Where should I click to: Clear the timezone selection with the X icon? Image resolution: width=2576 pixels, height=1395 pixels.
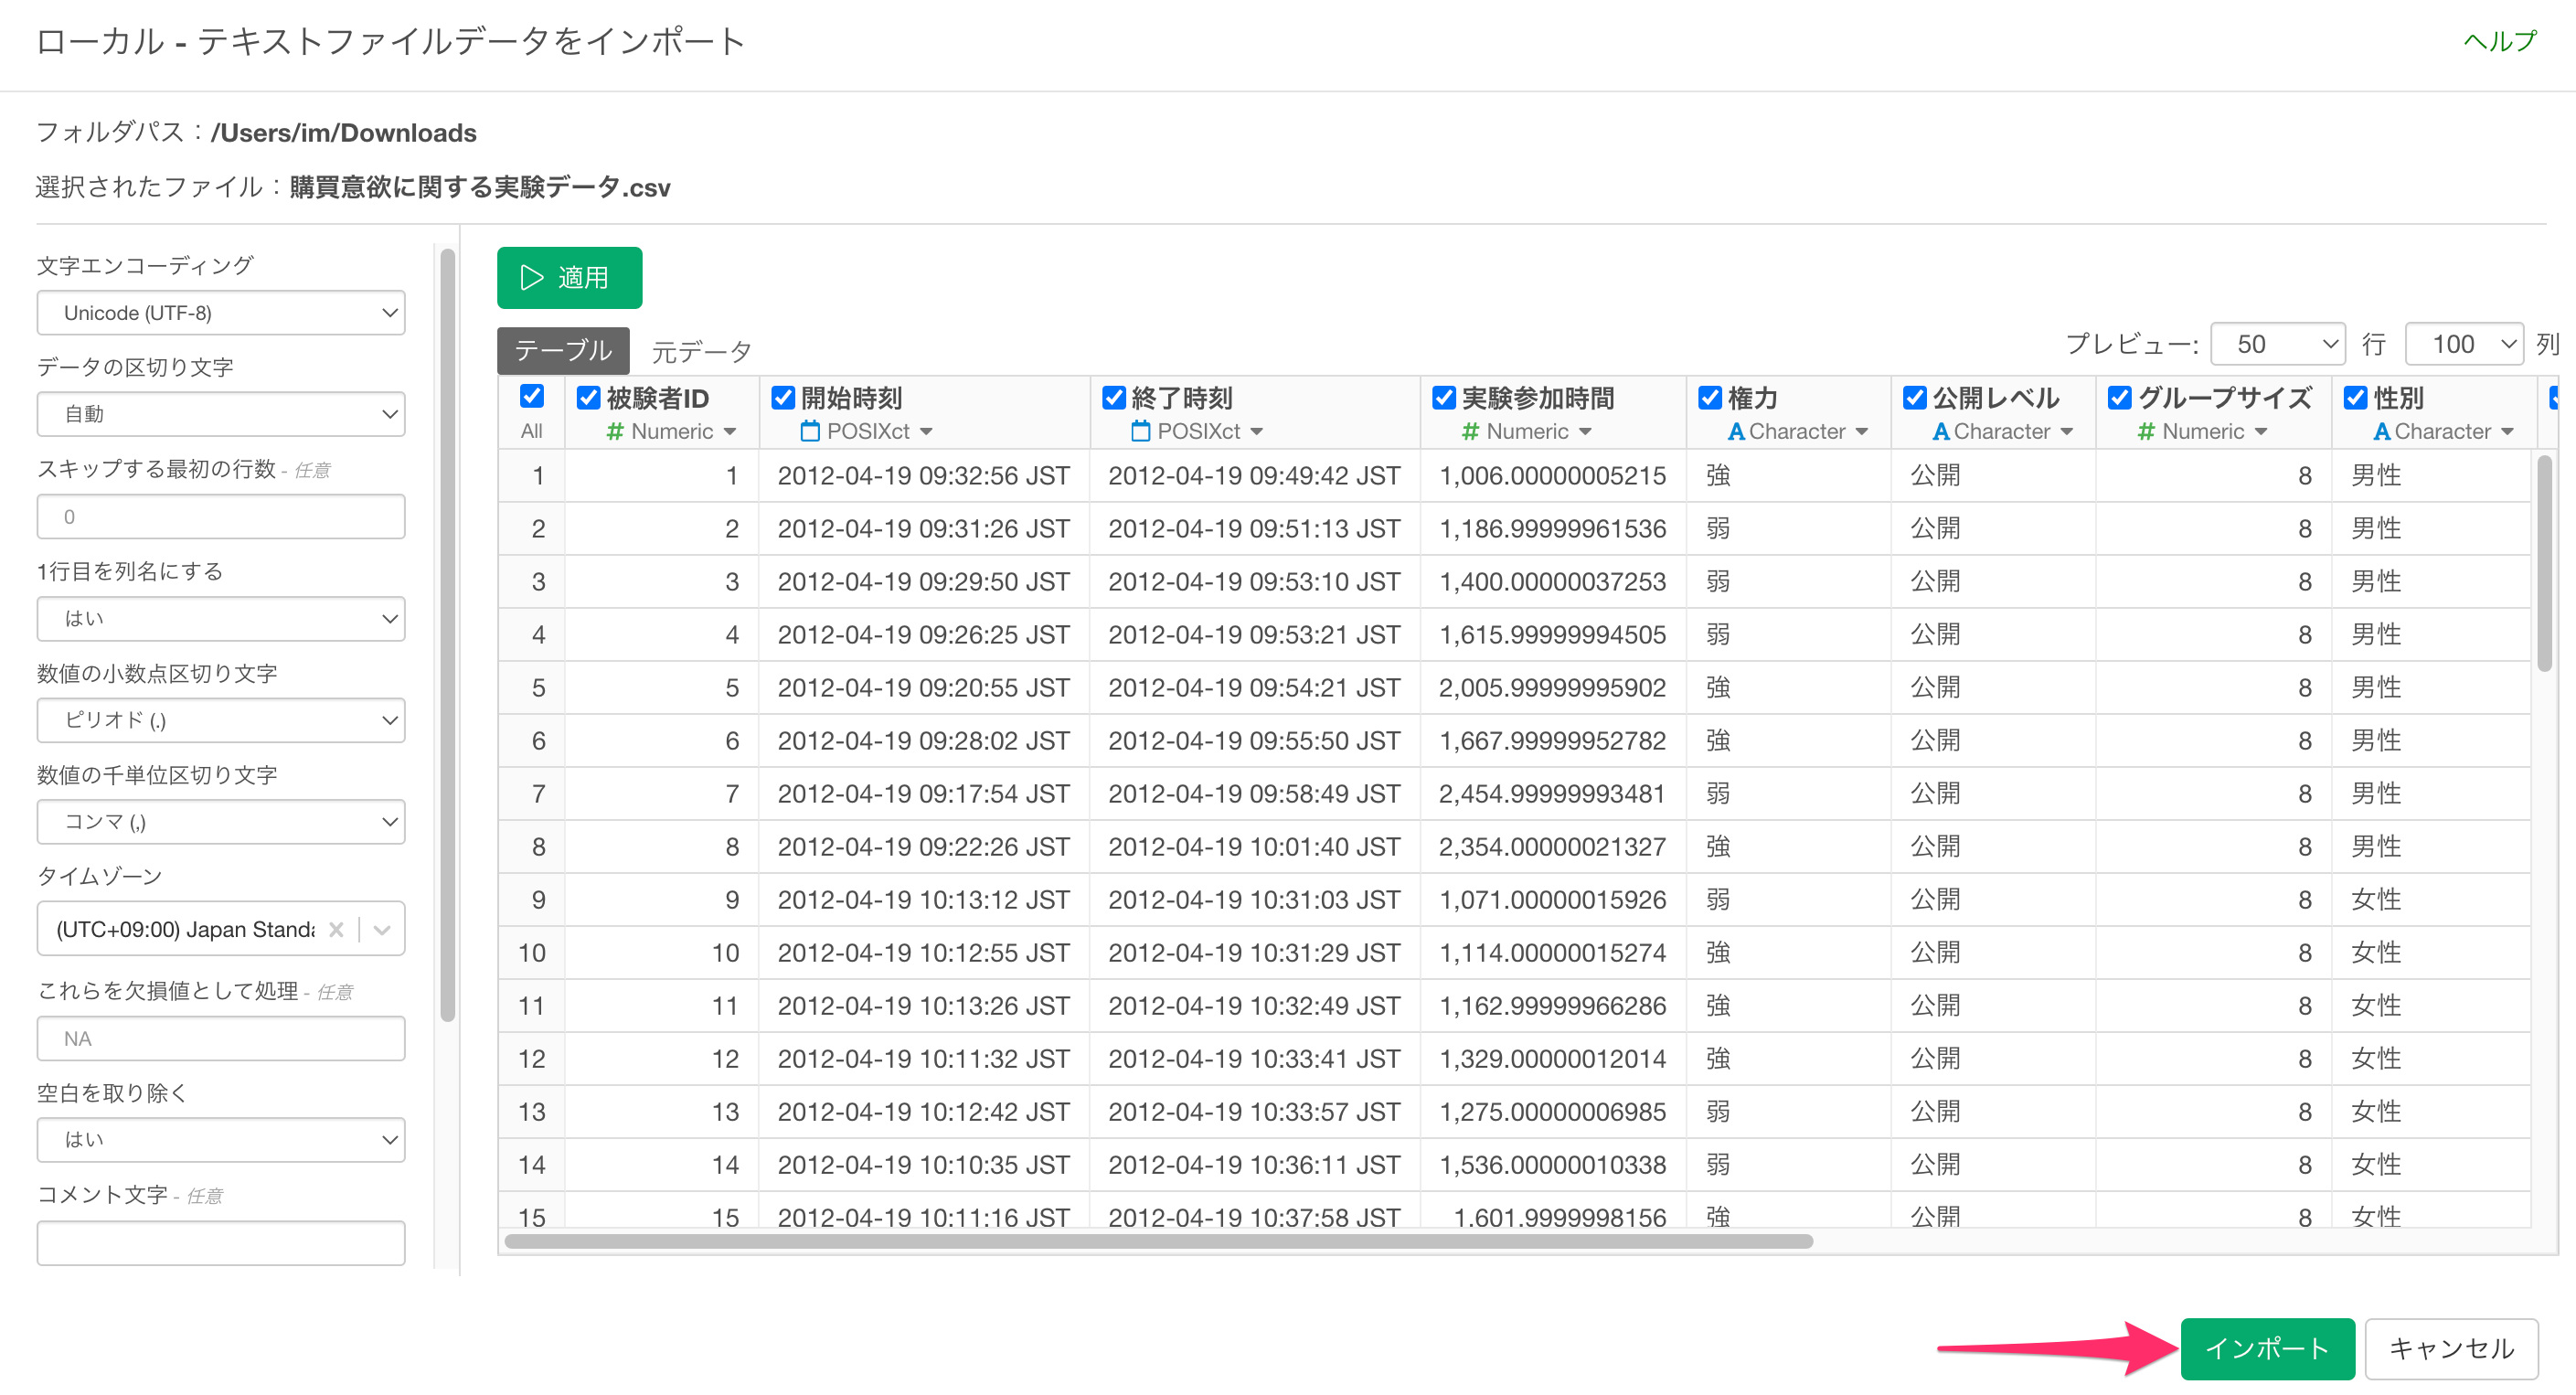pos(336,930)
